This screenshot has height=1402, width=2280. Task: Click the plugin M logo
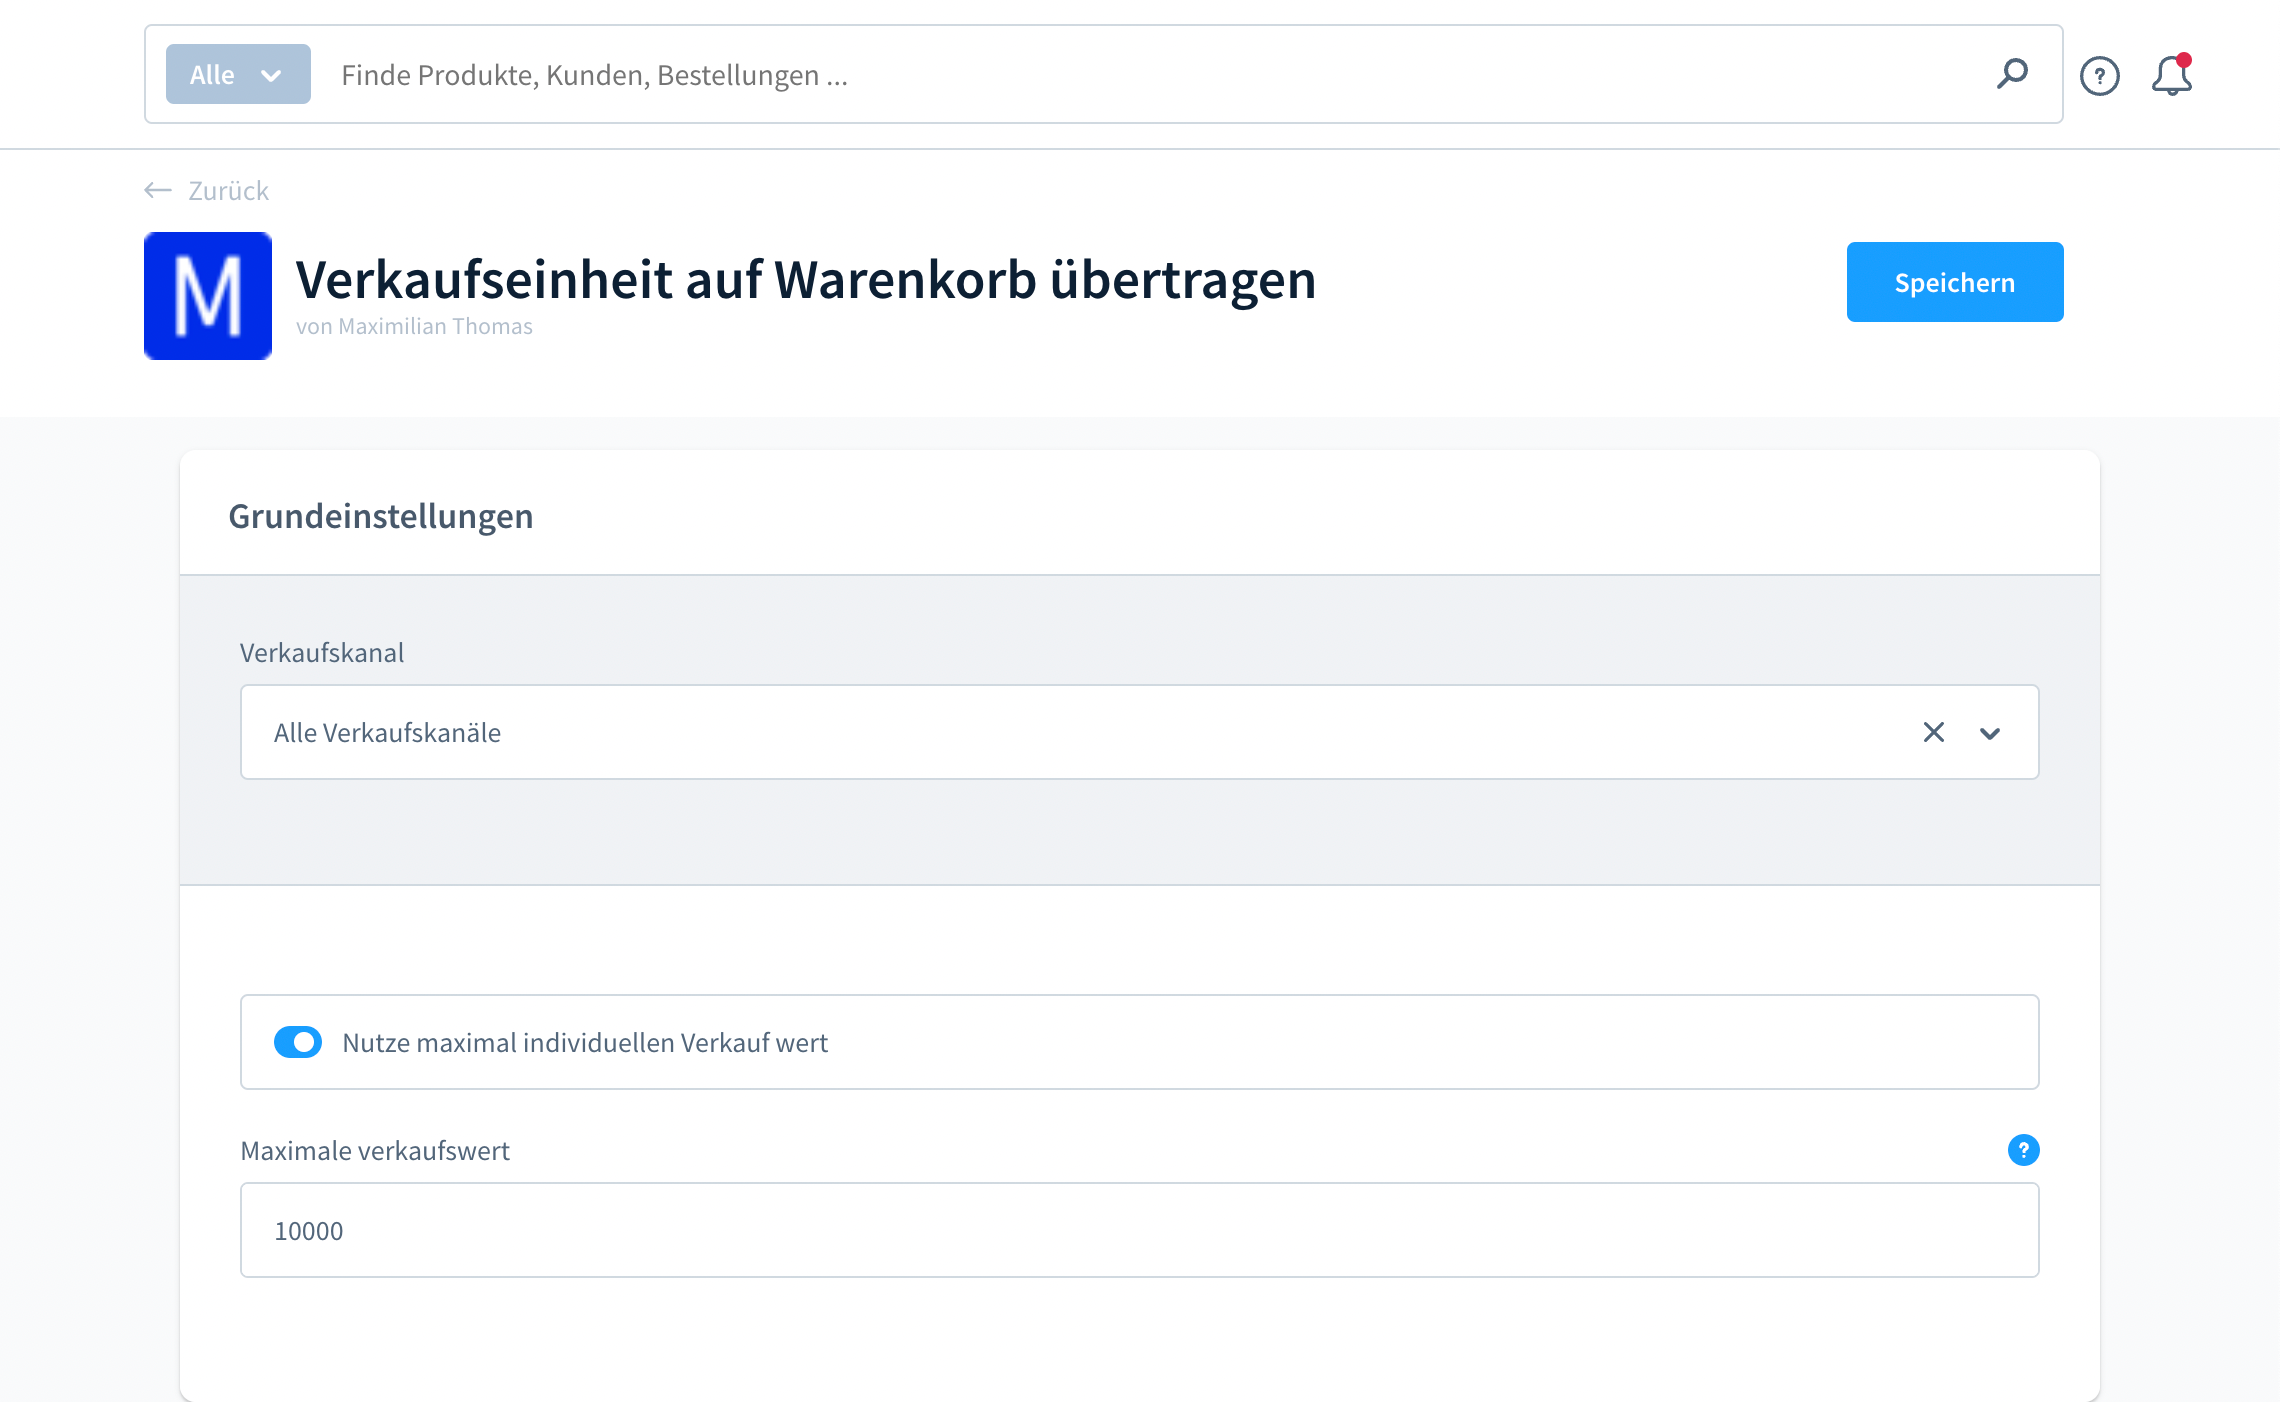click(208, 296)
